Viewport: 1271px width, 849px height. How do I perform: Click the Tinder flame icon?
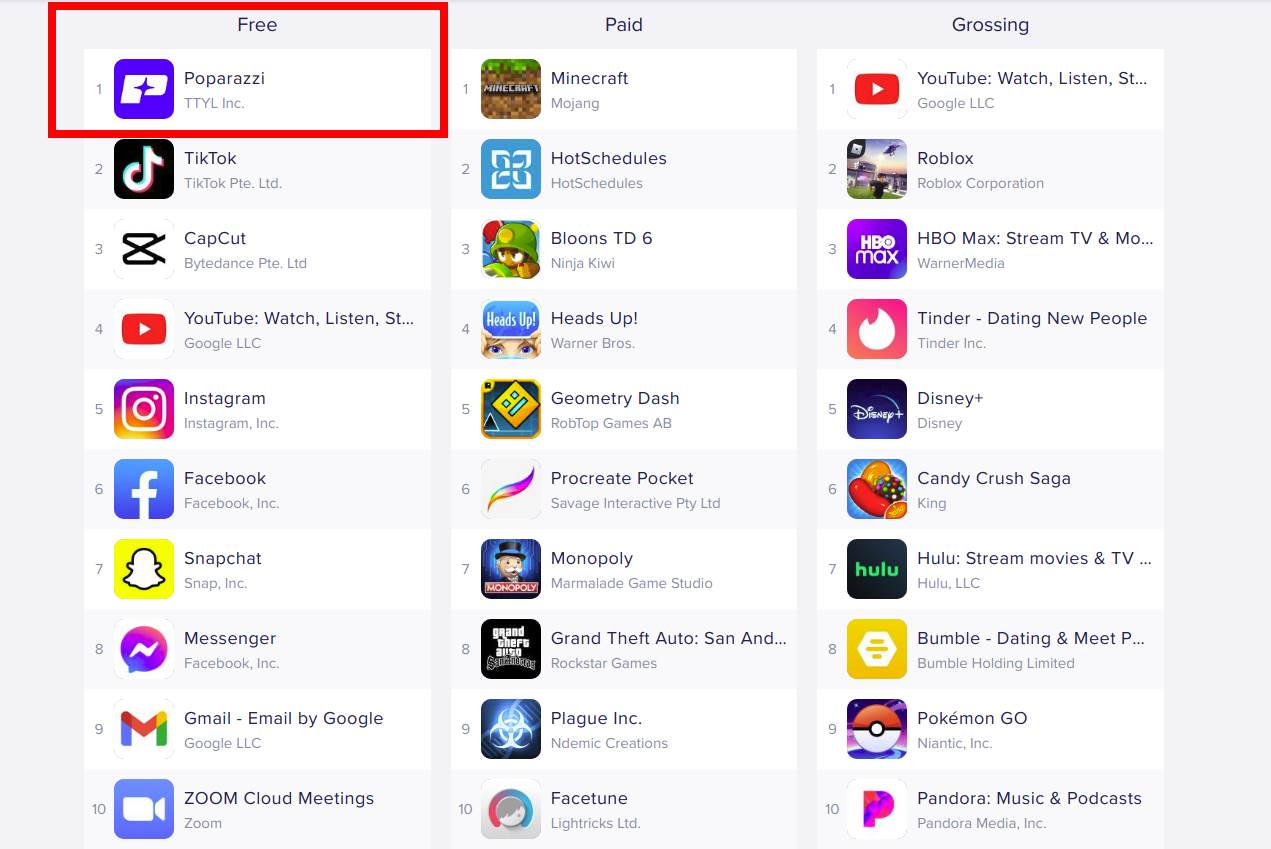click(877, 329)
